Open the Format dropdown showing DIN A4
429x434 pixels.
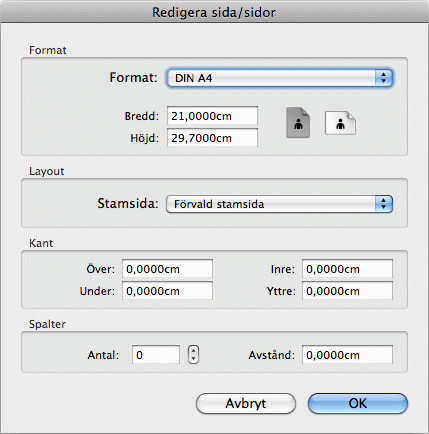point(279,78)
